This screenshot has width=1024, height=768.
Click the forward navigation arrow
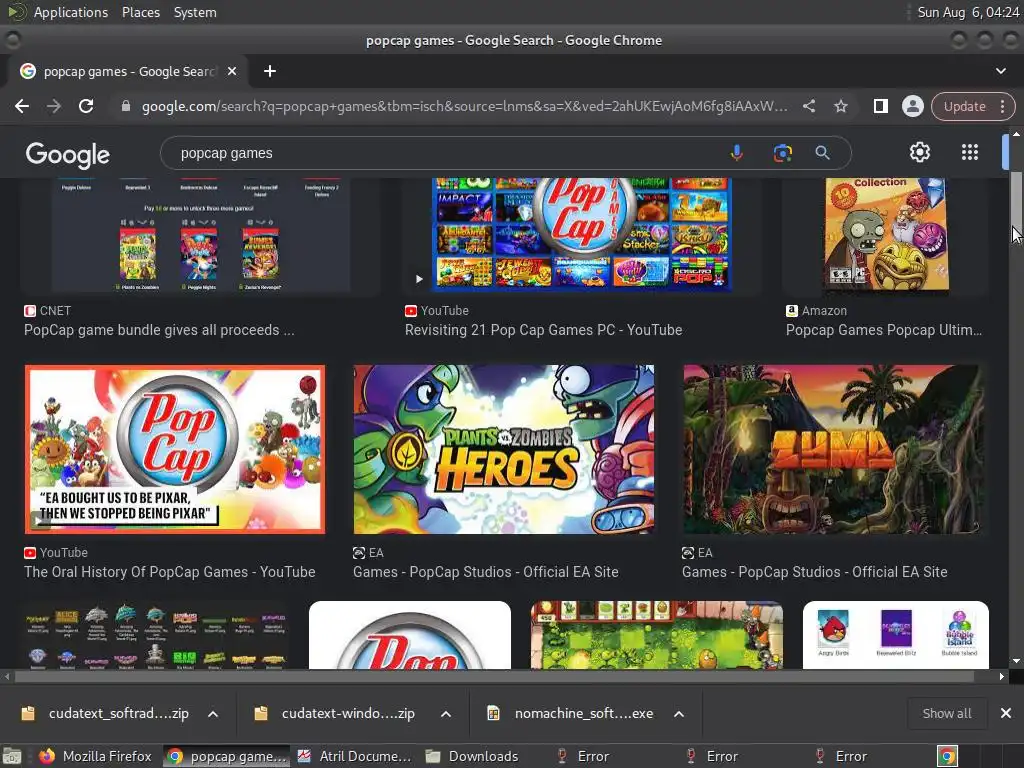(x=54, y=106)
